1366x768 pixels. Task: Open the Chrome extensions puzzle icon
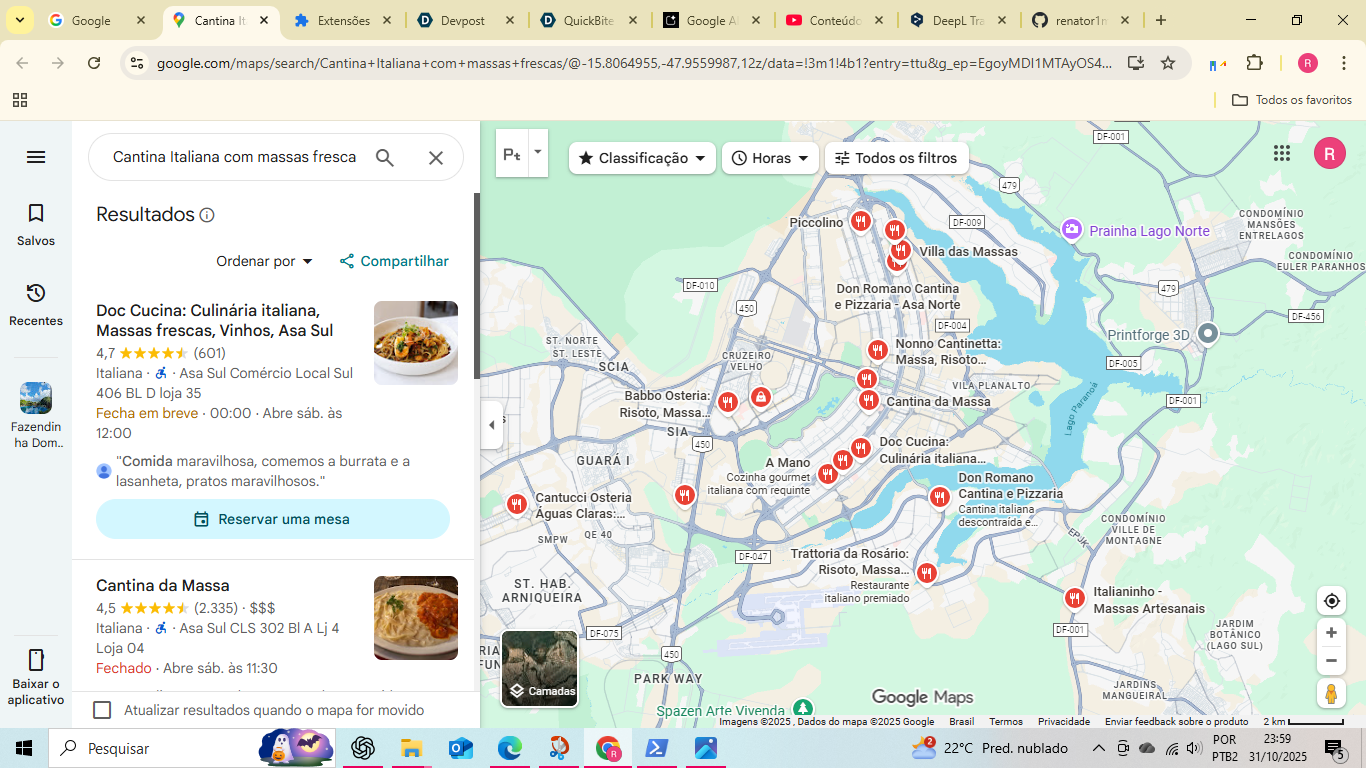pyautogui.click(x=1255, y=63)
